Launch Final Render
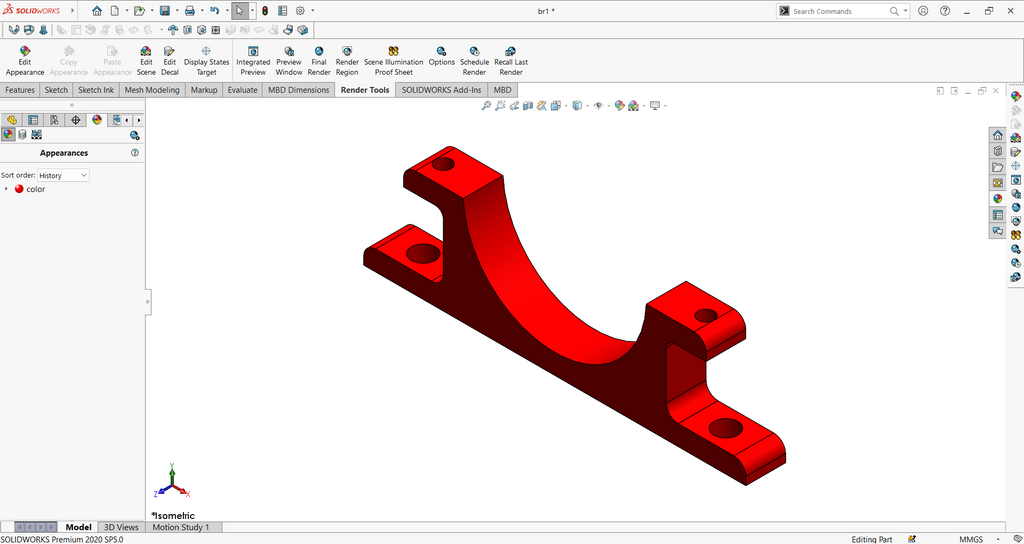This screenshot has height=544, width=1024. click(x=319, y=61)
